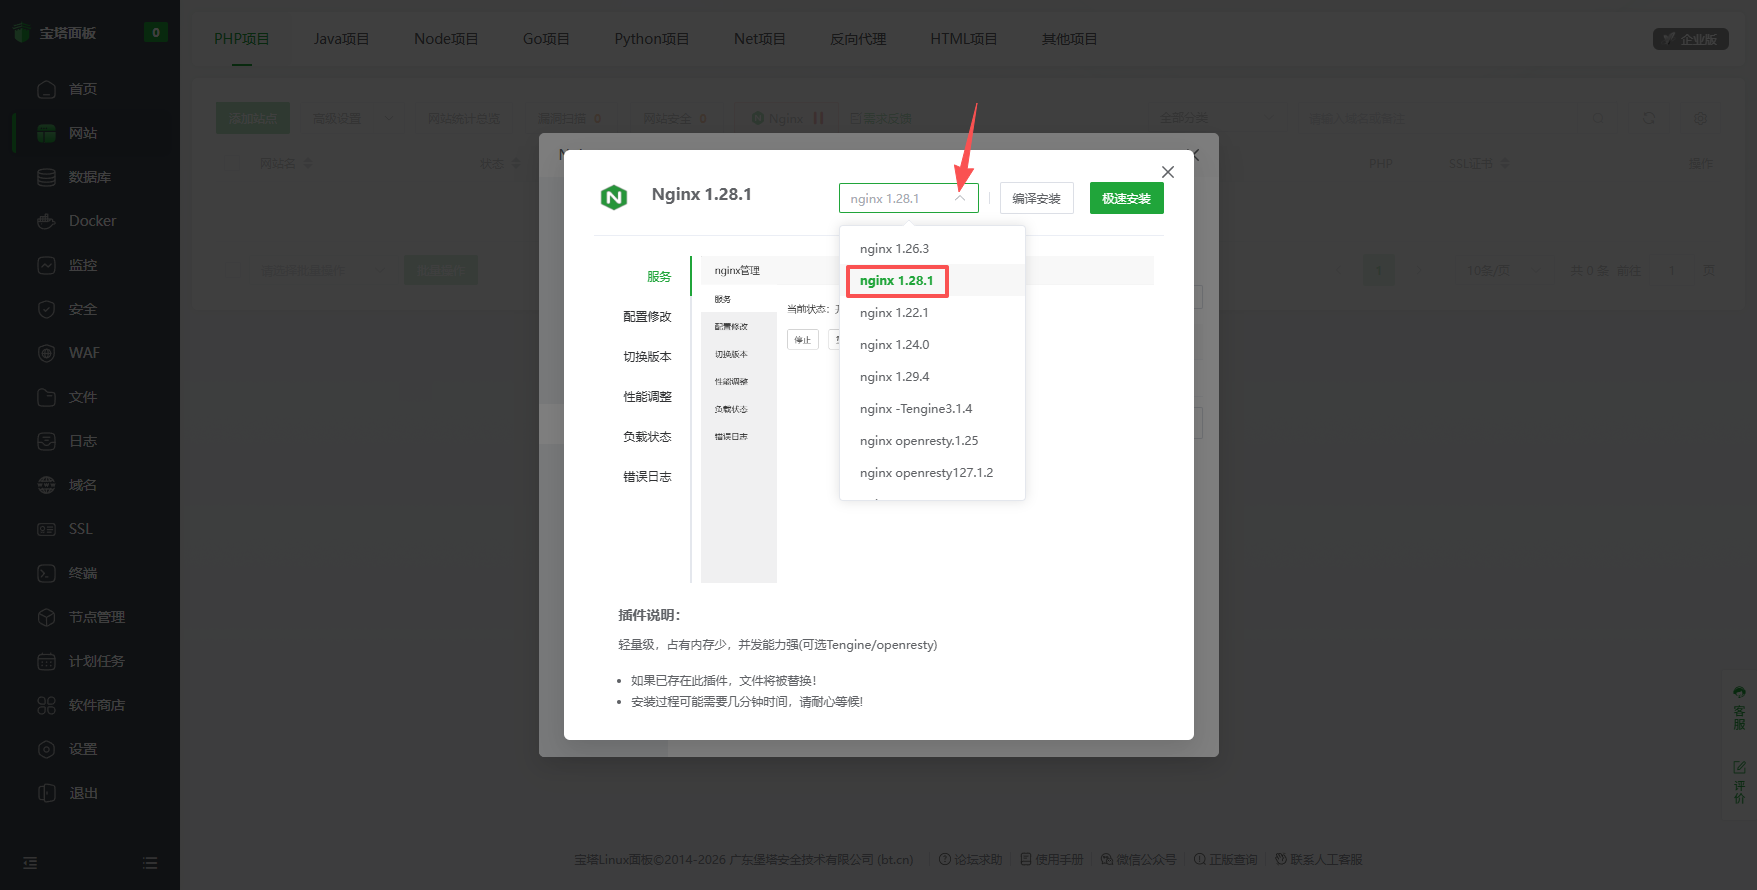Select 切换版本 in dialog preview menu
1757x890 pixels.
(647, 356)
